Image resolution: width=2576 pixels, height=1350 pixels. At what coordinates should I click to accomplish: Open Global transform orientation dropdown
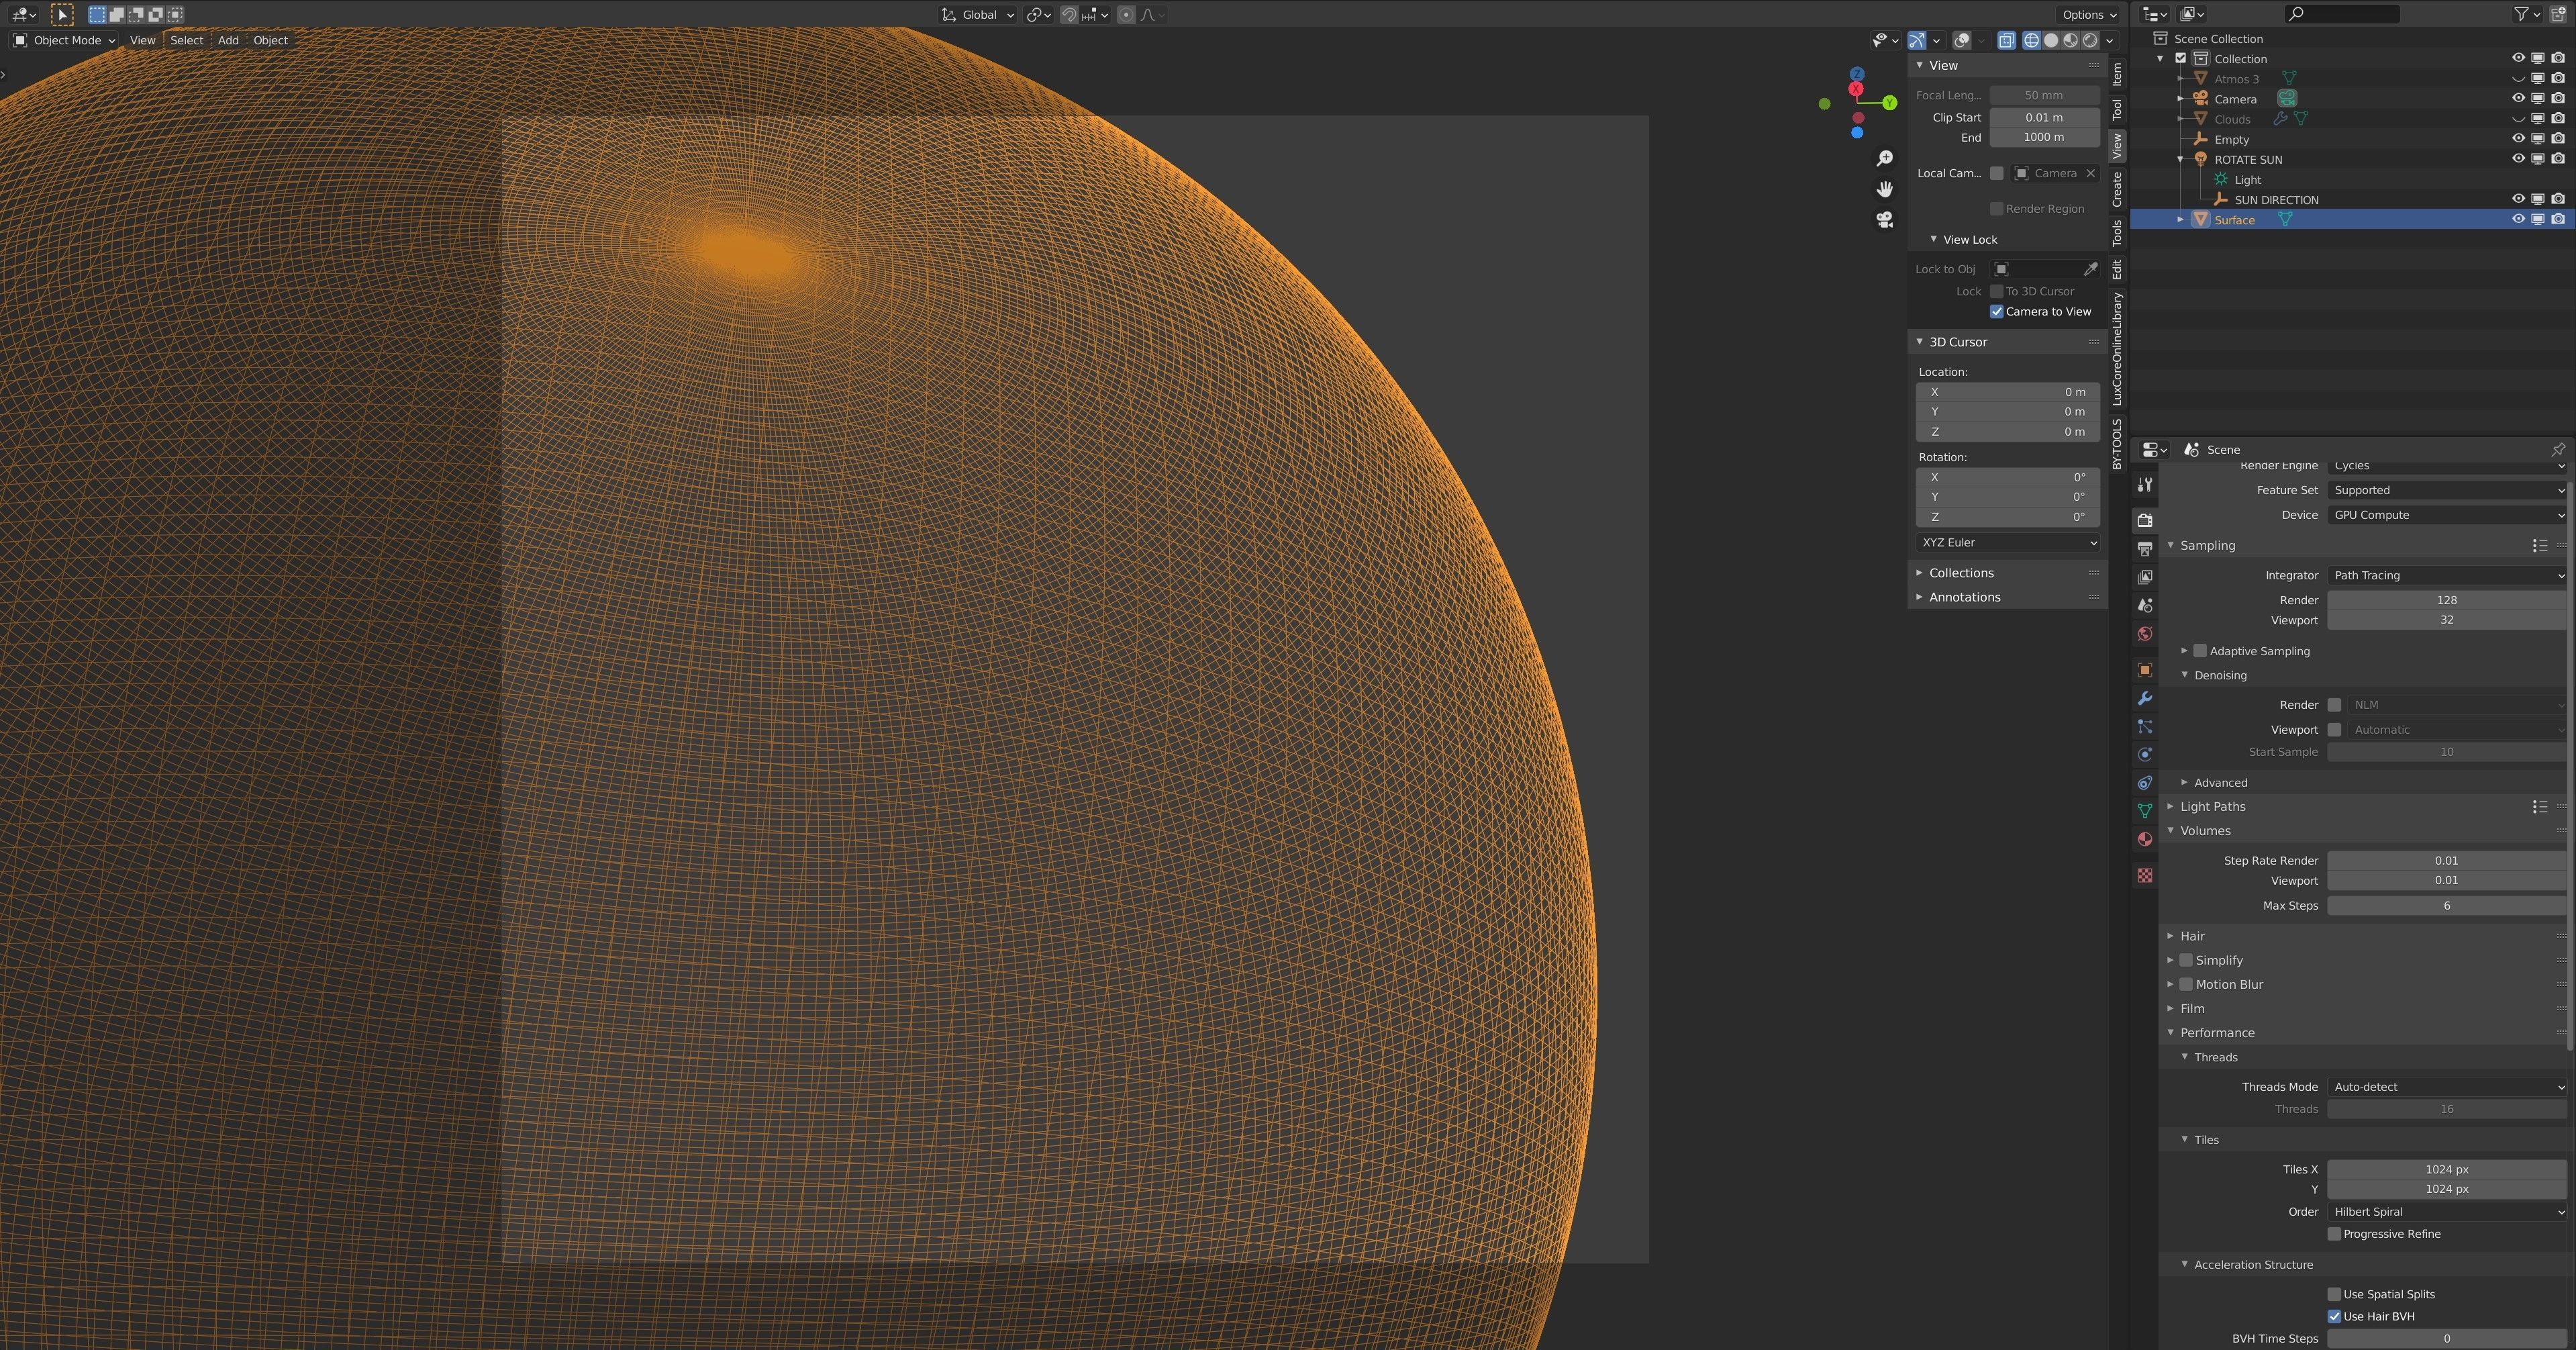coord(977,15)
